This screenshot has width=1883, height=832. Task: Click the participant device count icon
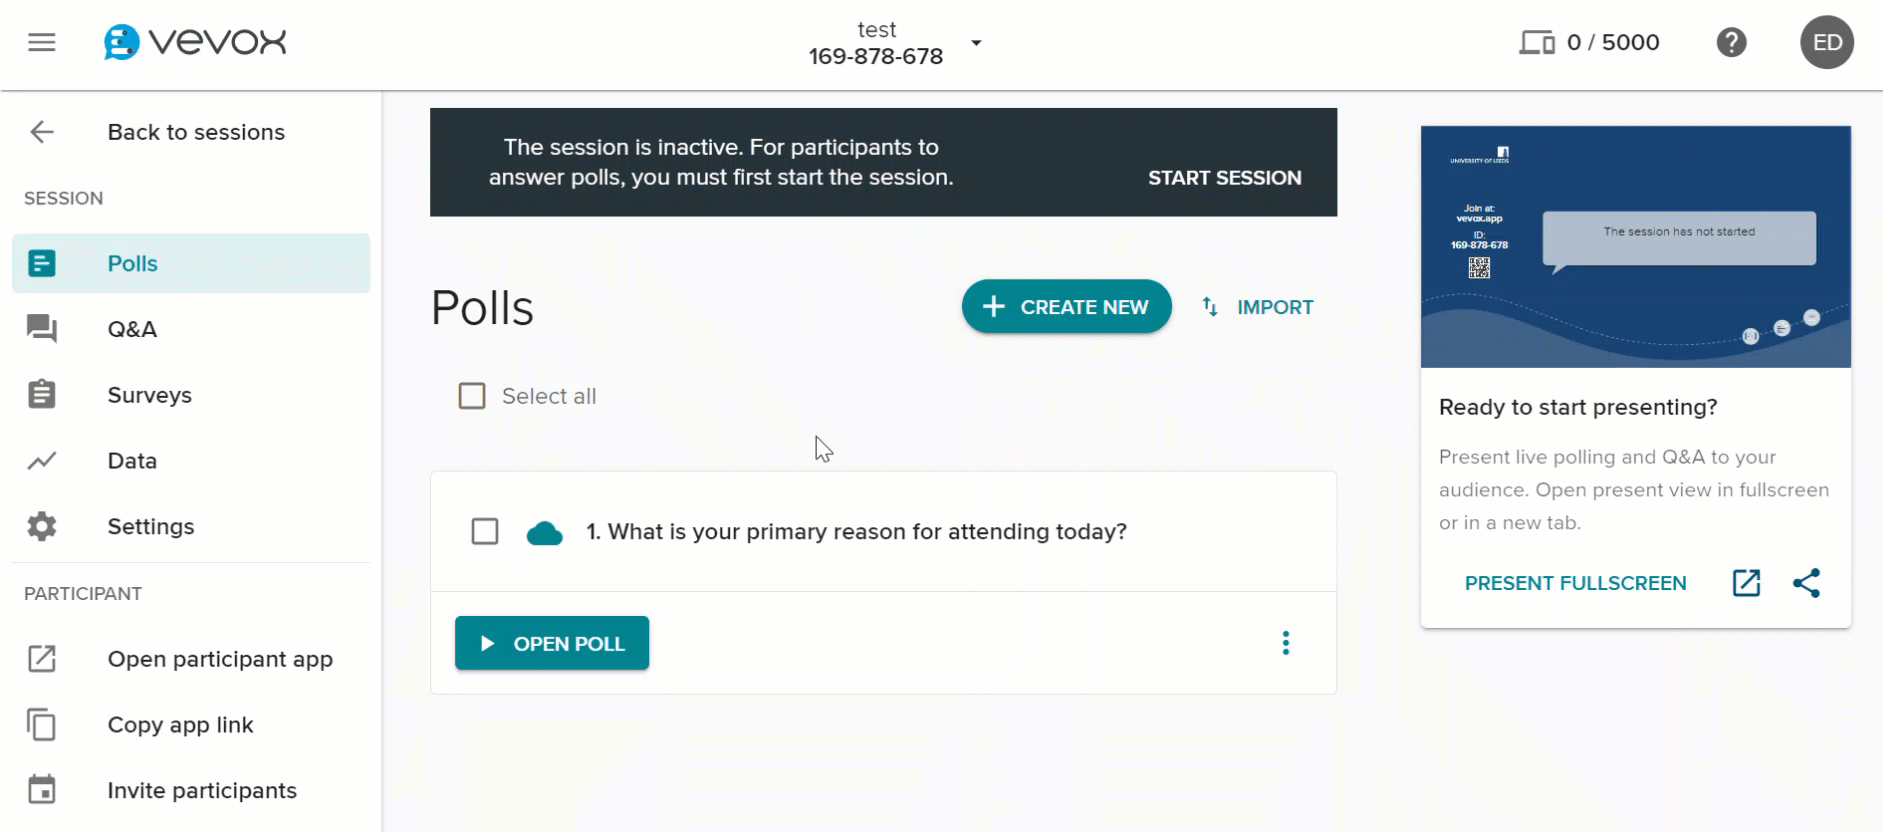coord(1537,42)
